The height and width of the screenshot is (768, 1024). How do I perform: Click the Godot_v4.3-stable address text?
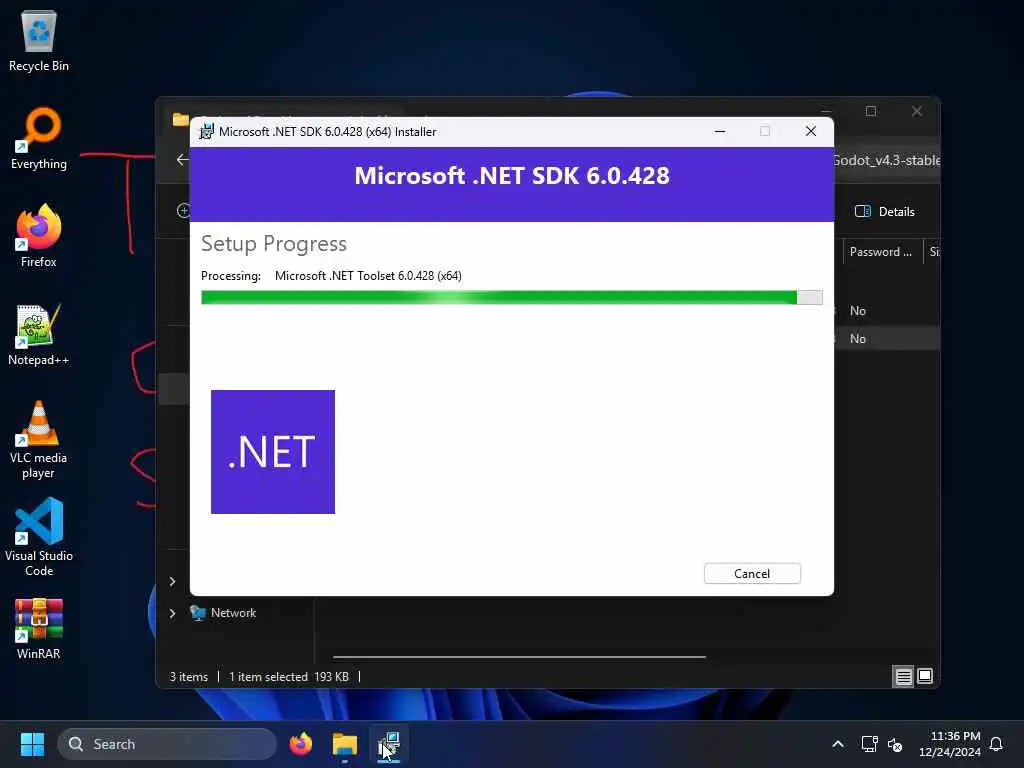[x=887, y=161]
